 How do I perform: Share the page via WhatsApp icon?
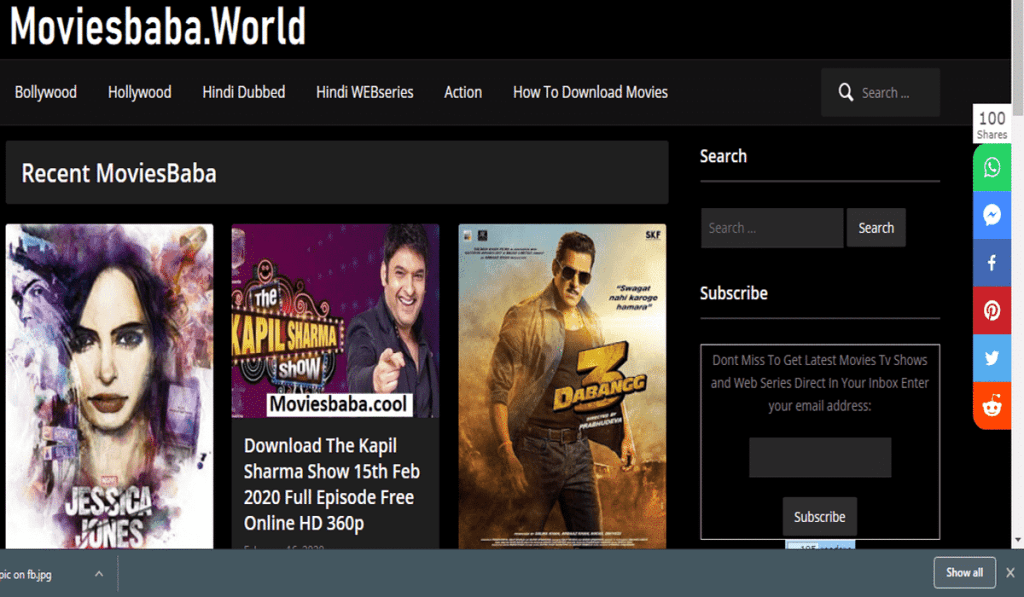991,167
